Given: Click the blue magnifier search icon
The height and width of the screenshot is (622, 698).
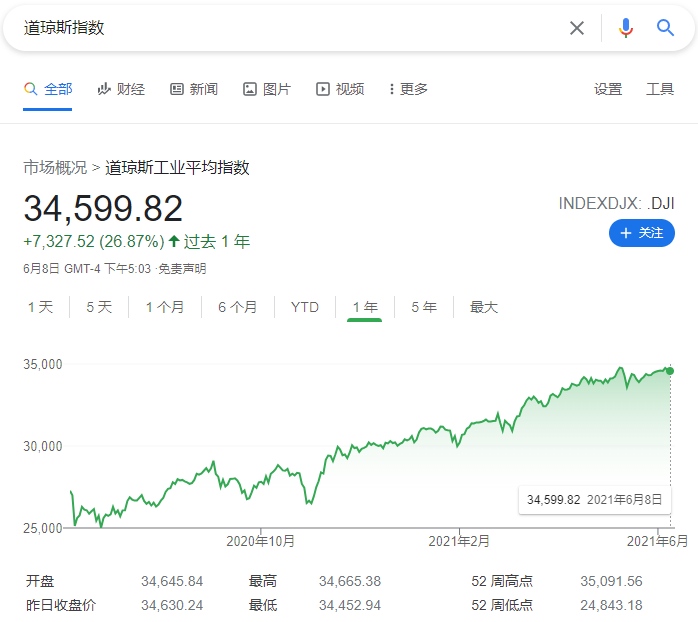Looking at the screenshot, I should tap(665, 28).
